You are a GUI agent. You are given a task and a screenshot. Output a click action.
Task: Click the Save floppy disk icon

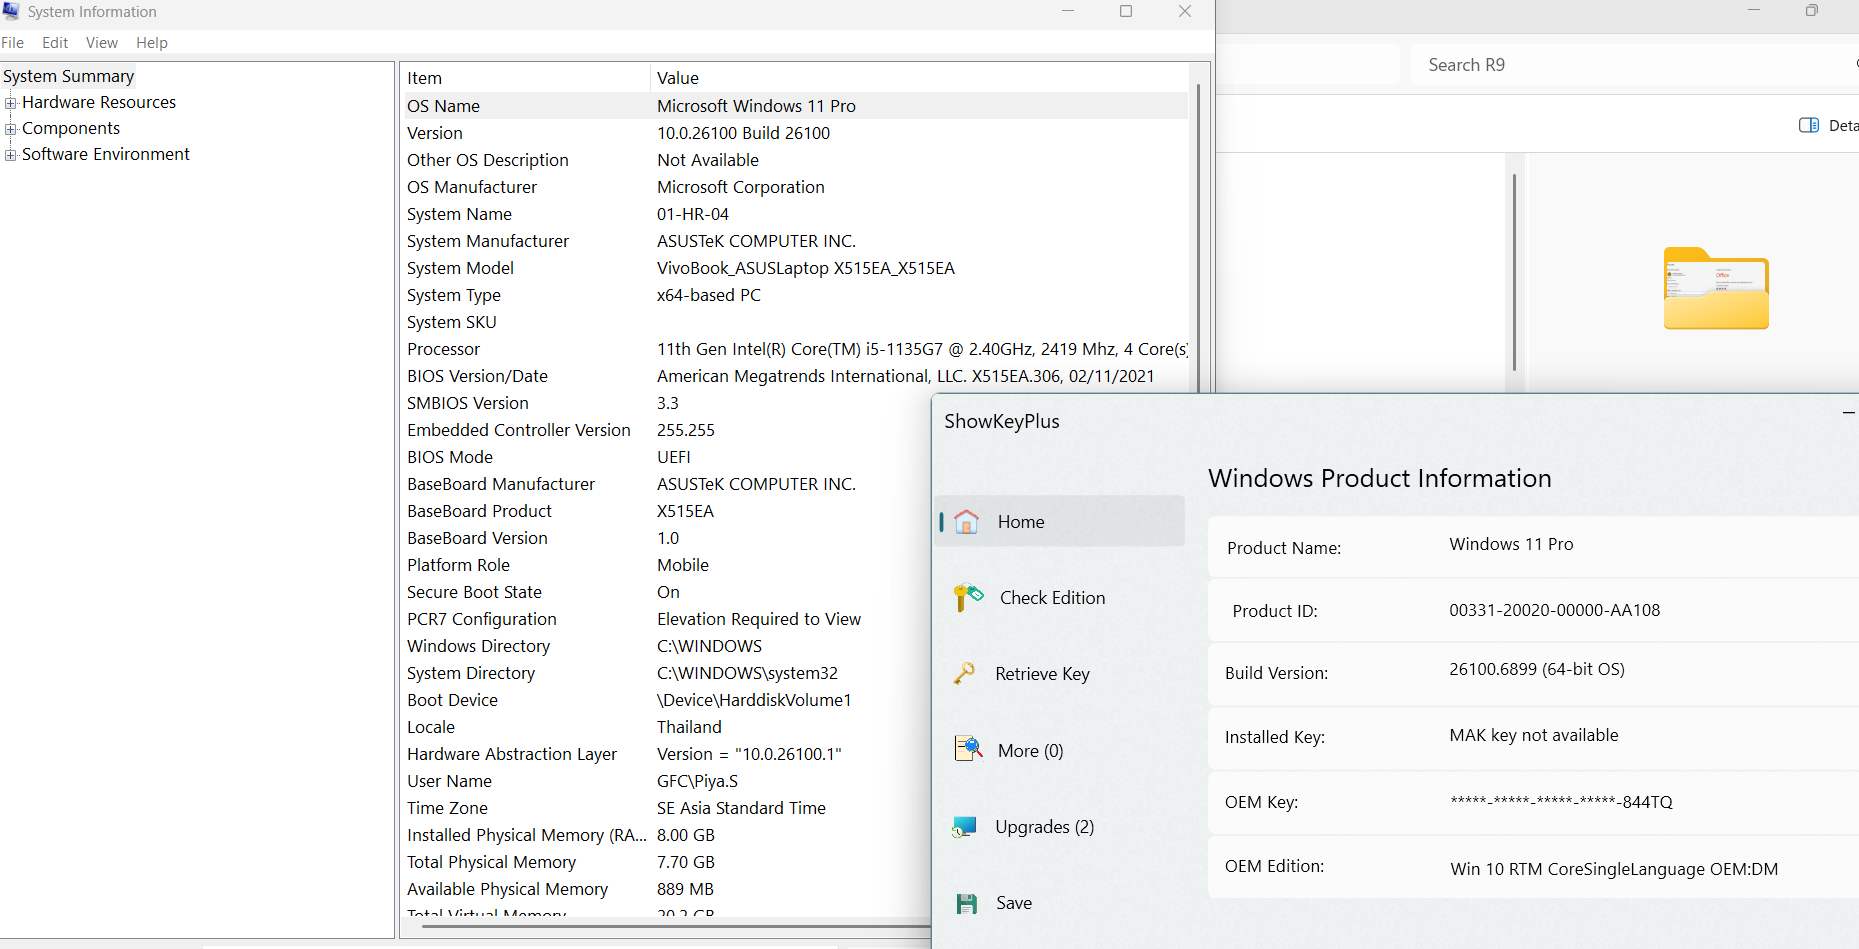966,903
